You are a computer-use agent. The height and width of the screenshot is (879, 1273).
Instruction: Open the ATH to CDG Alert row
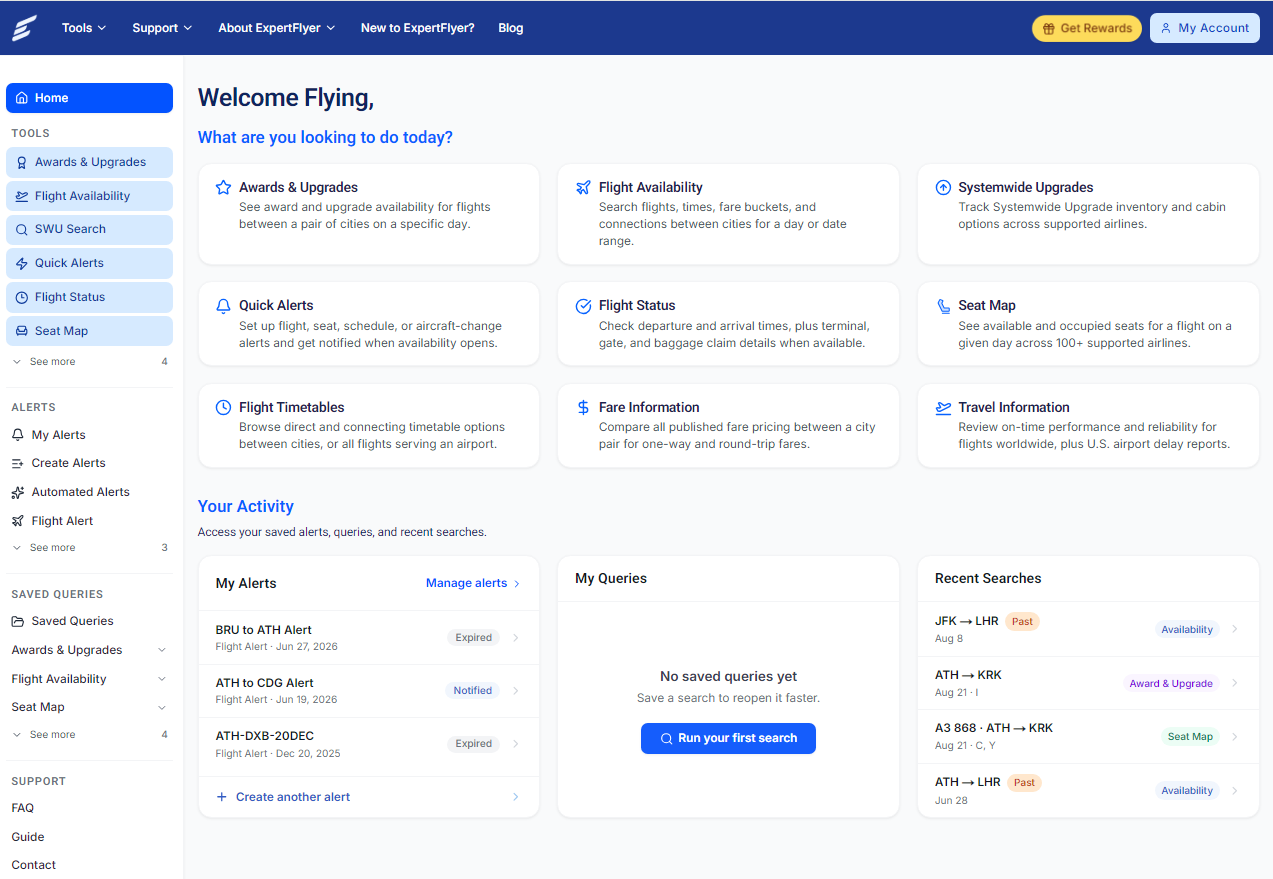click(368, 691)
